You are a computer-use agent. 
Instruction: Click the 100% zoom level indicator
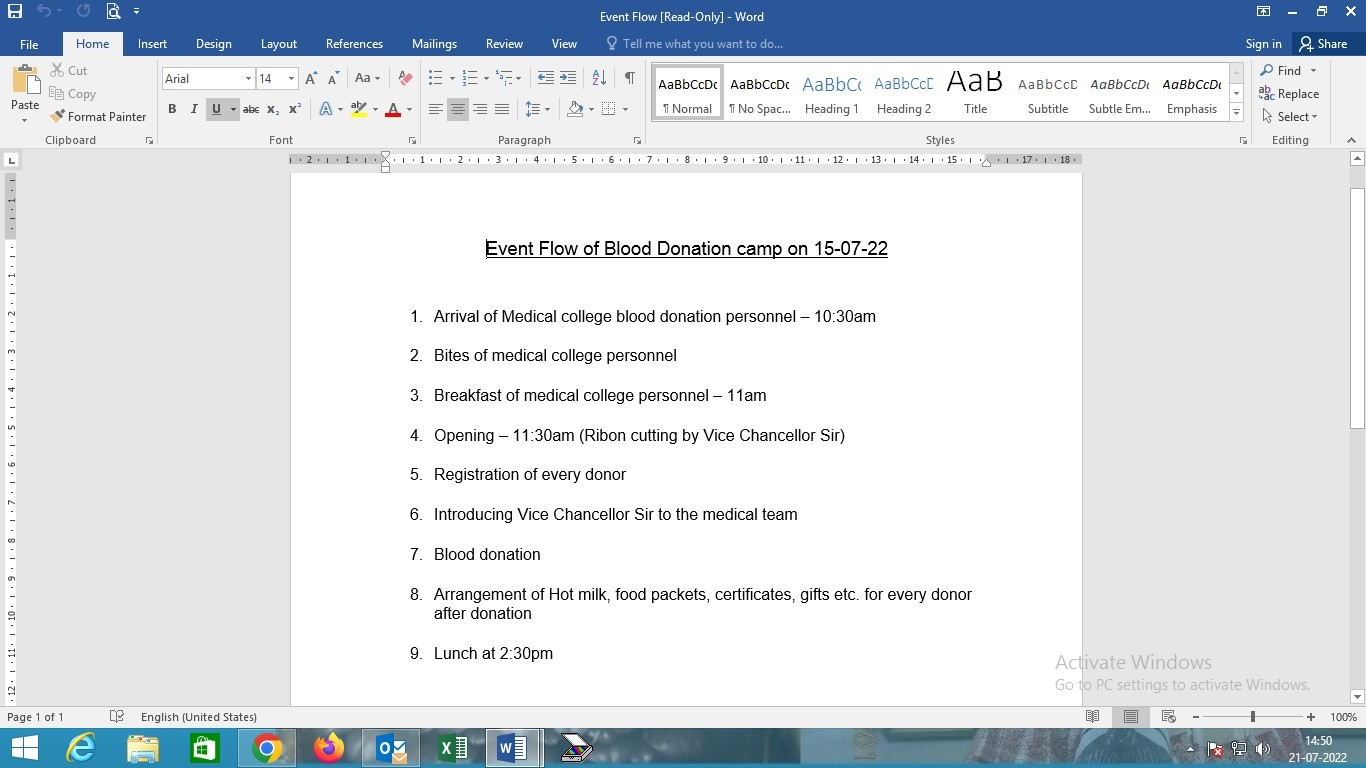[1343, 717]
